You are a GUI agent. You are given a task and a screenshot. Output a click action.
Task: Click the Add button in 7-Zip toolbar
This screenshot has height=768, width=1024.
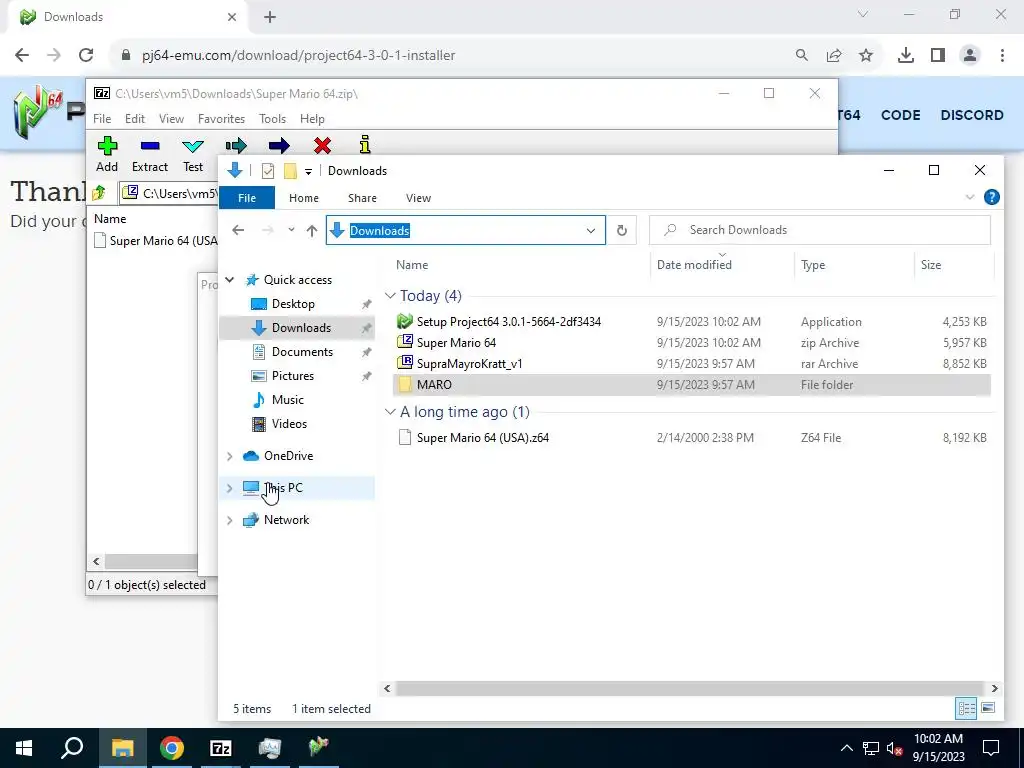pyautogui.click(x=107, y=154)
